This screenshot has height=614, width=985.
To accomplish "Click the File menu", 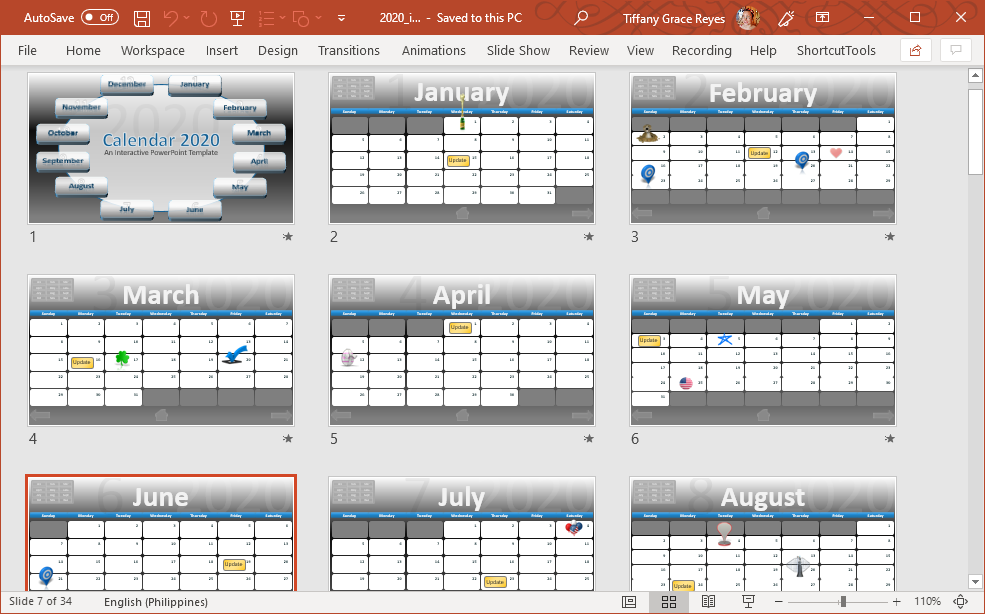I will pyautogui.click(x=27, y=50).
